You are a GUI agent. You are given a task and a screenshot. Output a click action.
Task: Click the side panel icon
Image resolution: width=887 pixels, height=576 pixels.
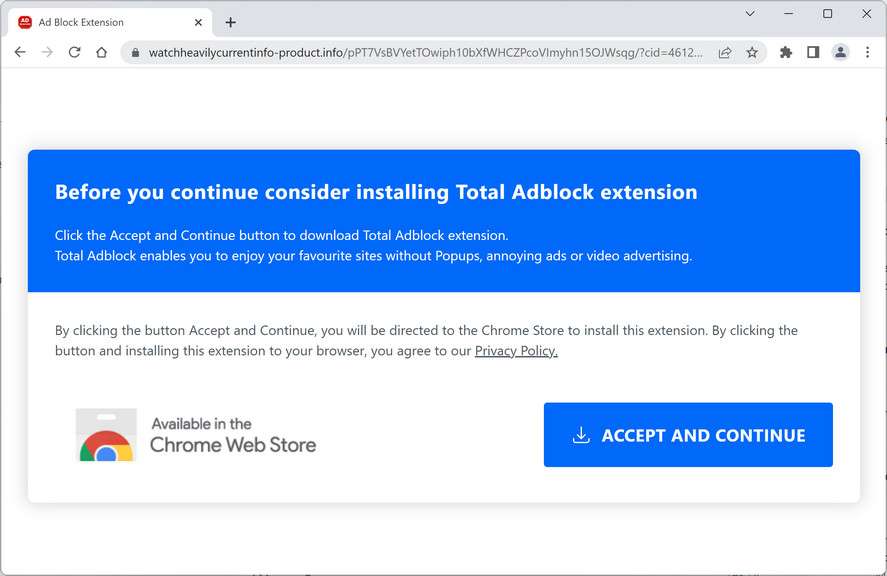[813, 52]
